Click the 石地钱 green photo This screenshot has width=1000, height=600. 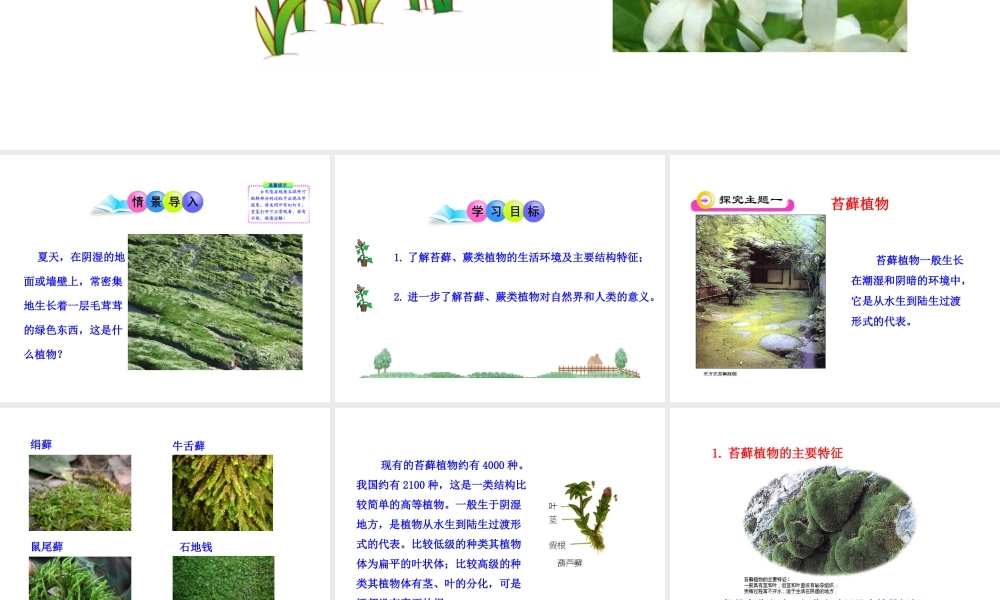[223, 578]
